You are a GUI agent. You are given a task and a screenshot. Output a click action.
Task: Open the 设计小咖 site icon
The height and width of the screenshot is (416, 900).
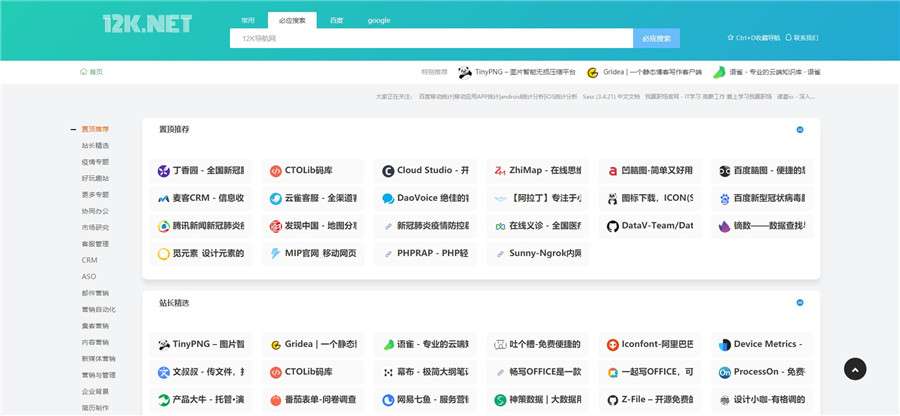(724, 400)
